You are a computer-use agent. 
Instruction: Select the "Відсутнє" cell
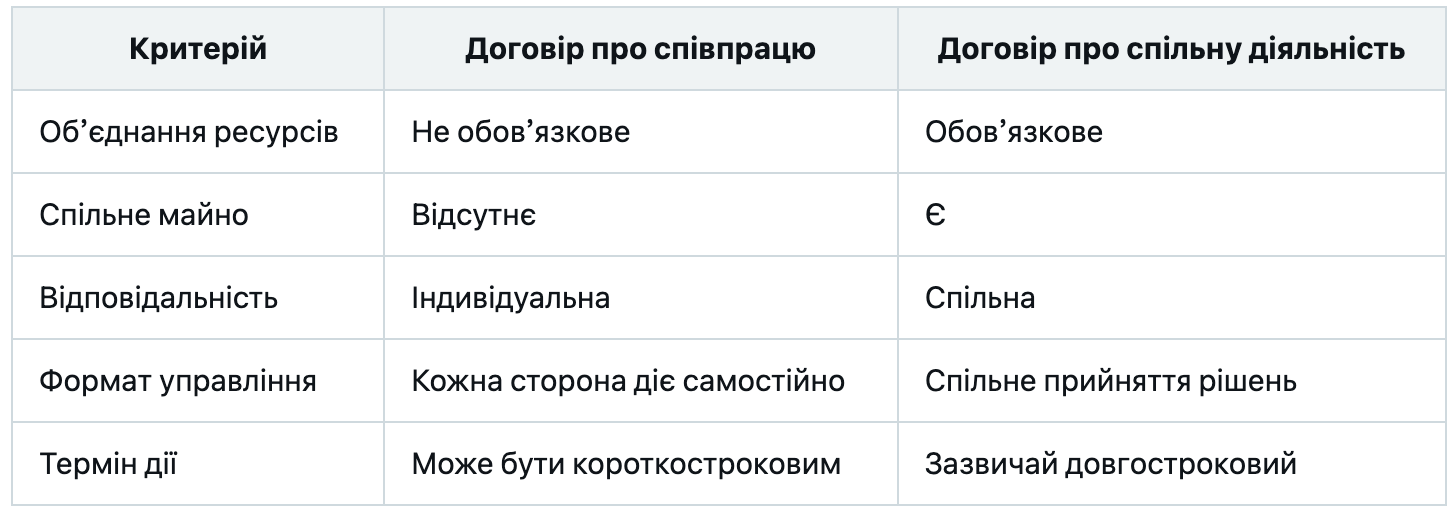(473, 216)
